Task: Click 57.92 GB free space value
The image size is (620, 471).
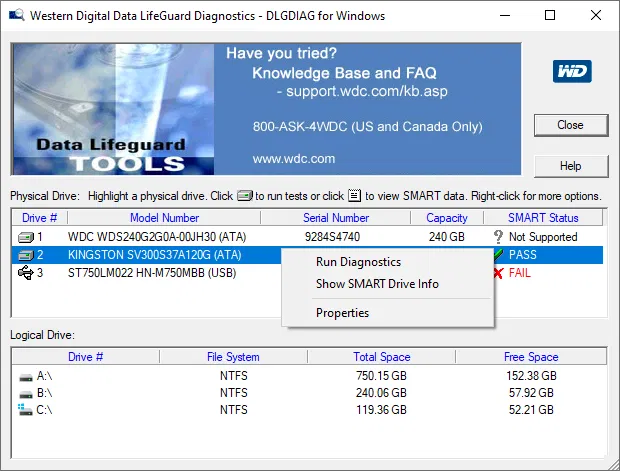Action: [x=531, y=393]
